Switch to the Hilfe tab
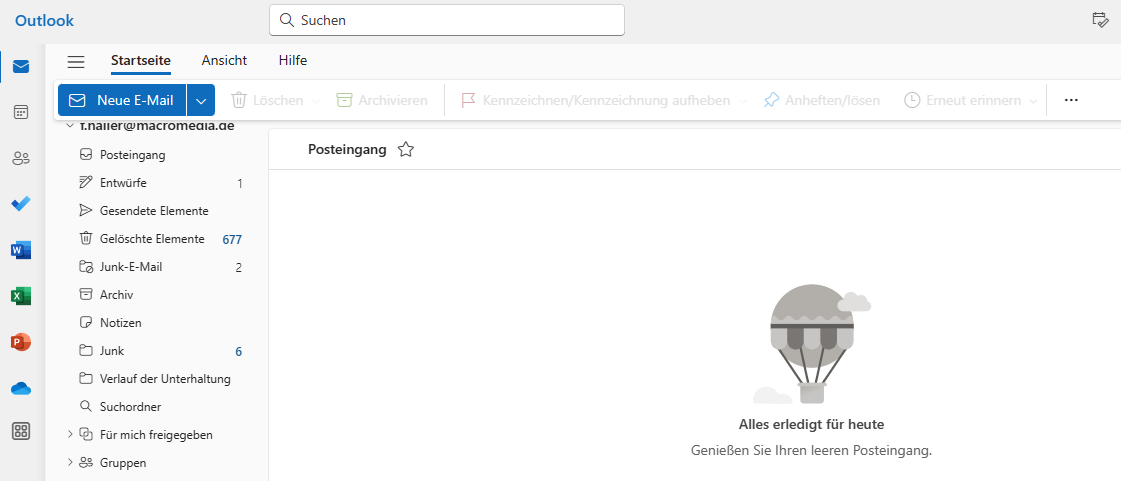The width and height of the screenshot is (1121, 481). point(293,61)
